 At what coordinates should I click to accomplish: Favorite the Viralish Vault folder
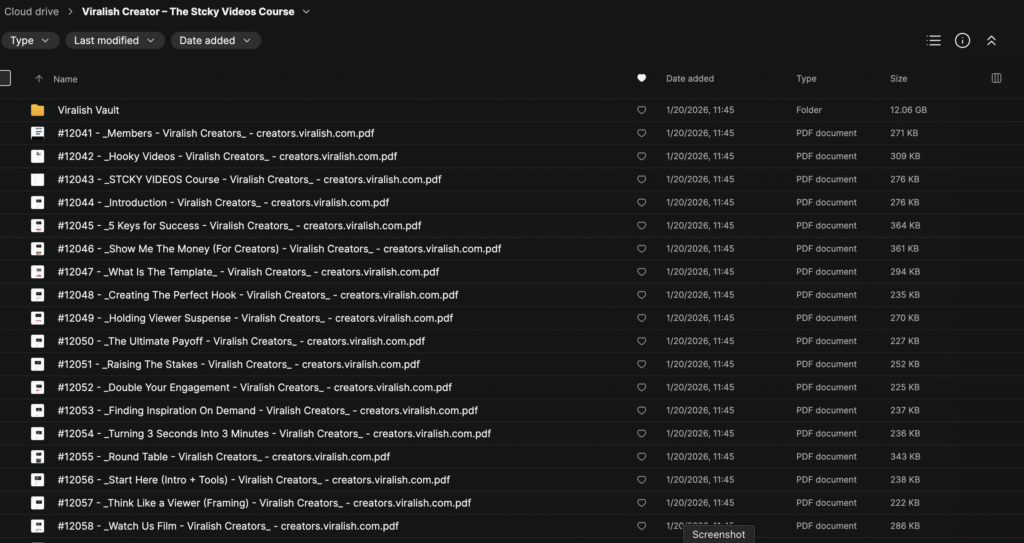[641, 110]
